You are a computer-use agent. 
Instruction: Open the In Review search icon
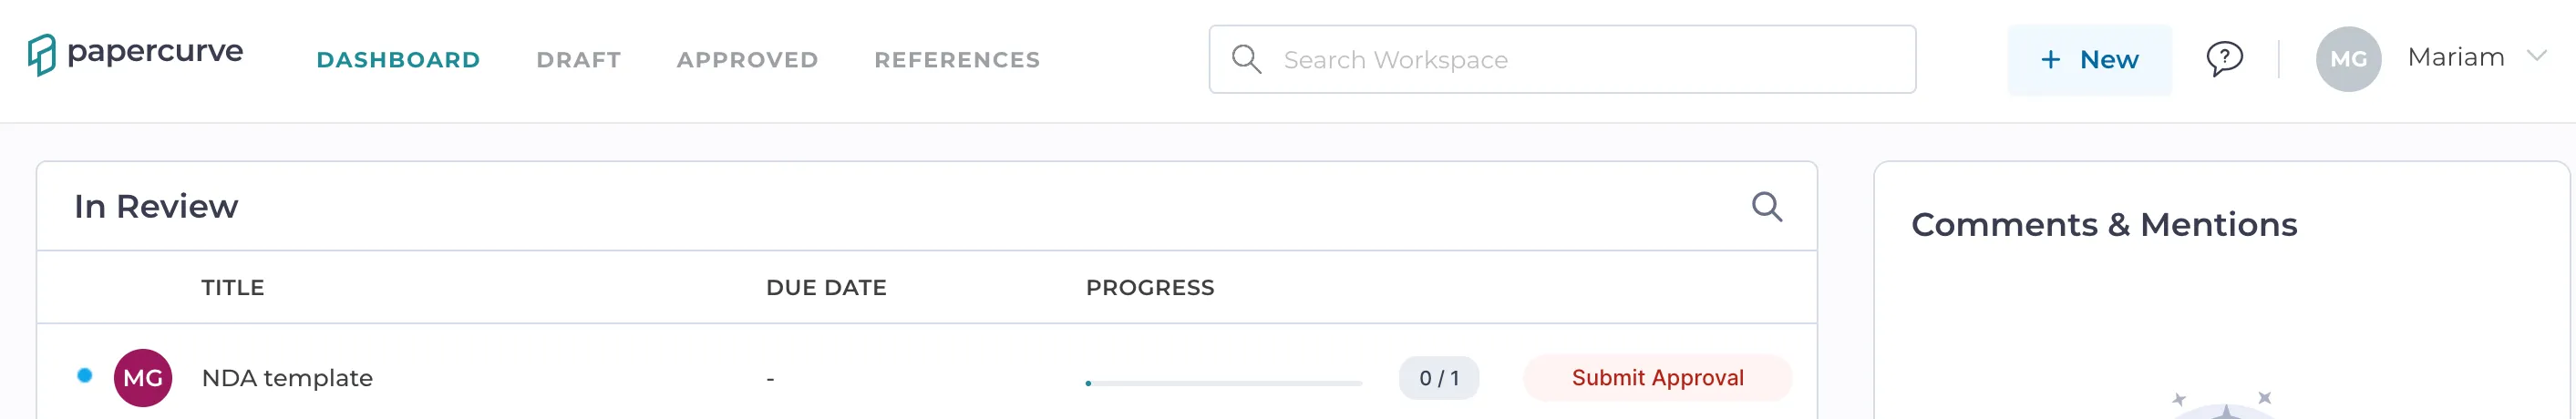click(x=1766, y=207)
